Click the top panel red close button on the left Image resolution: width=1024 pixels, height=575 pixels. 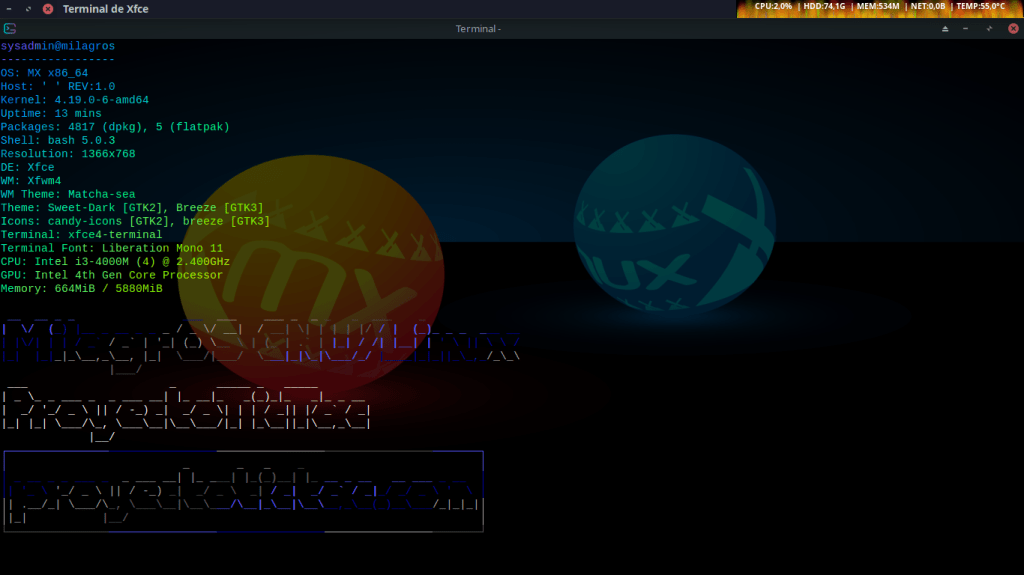click(47, 9)
